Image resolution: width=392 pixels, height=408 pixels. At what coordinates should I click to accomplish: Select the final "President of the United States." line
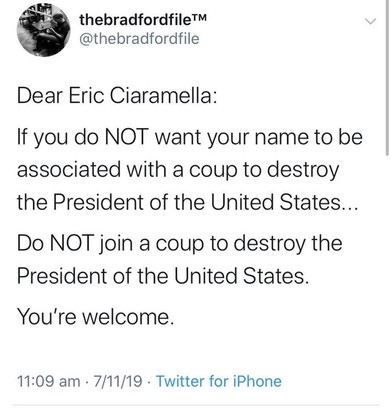tap(162, 276)
